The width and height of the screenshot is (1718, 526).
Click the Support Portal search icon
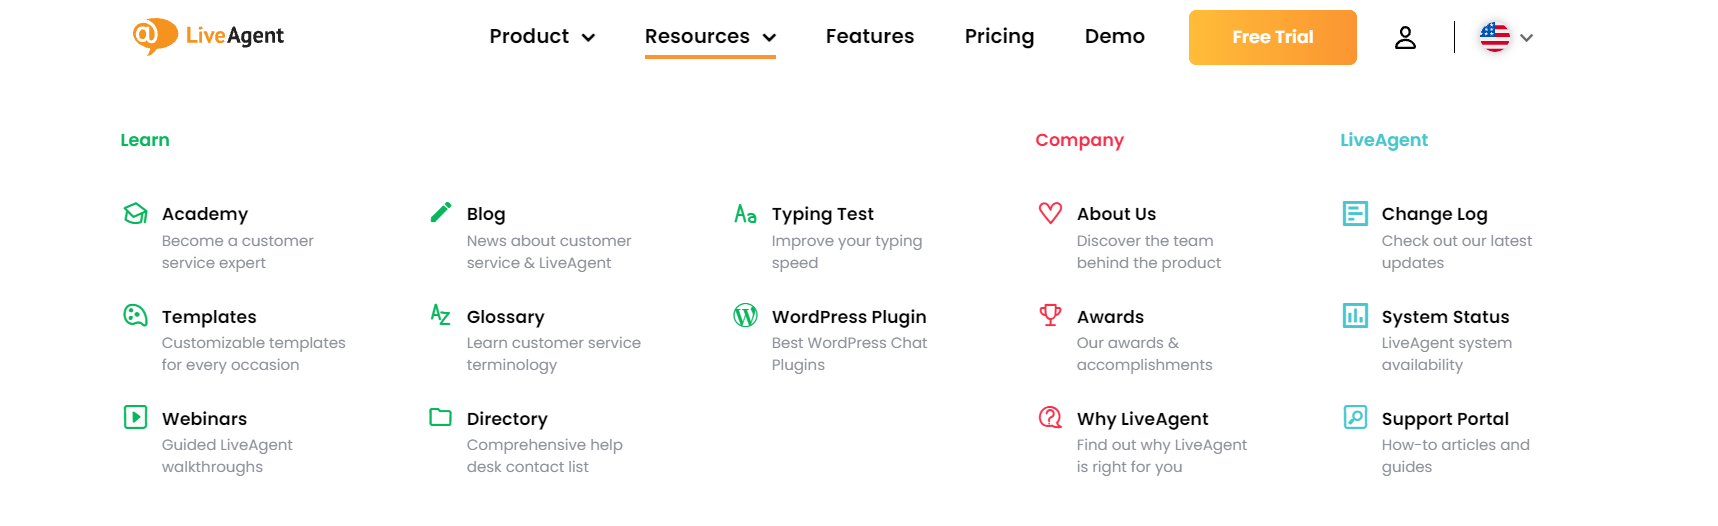1355,417
